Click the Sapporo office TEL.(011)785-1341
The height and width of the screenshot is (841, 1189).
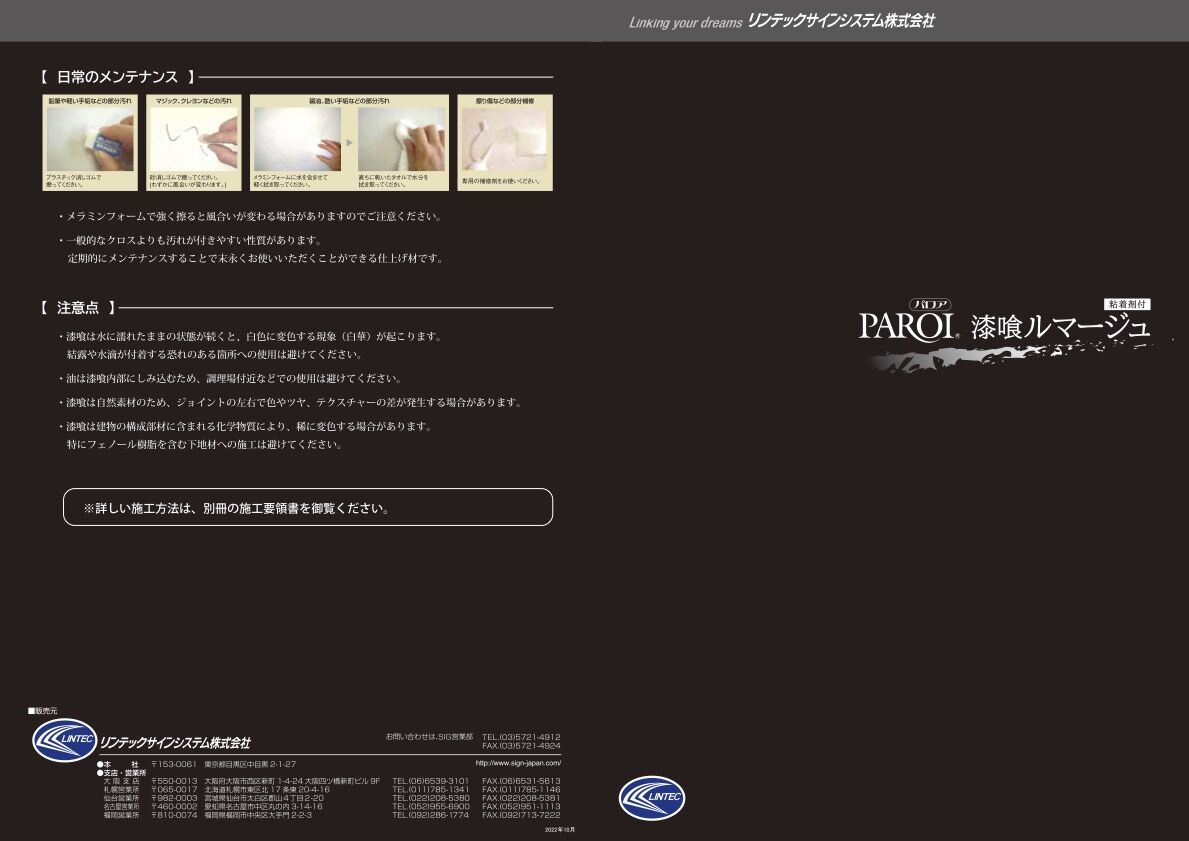pos(431,789)
